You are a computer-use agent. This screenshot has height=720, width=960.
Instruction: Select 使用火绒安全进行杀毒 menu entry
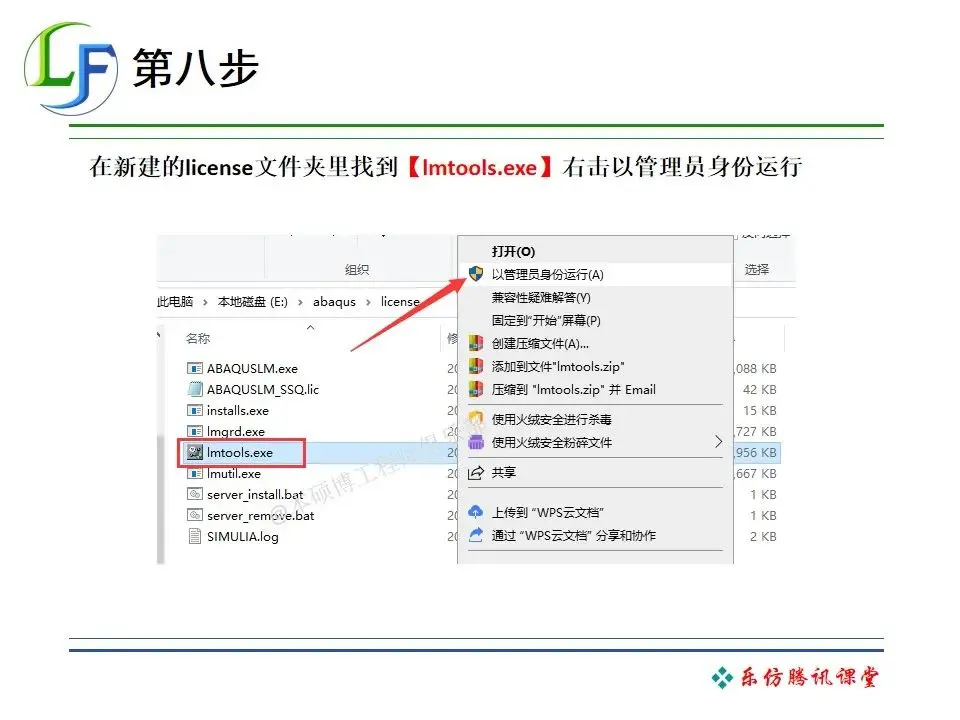(x=595, y=419)
